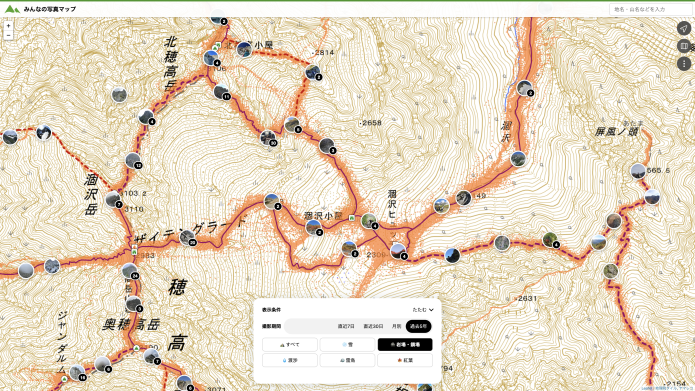Open photo cluster beside elevation 3103.2
The width and height of the screenshot is (695, 391).
tap(113, 199)
